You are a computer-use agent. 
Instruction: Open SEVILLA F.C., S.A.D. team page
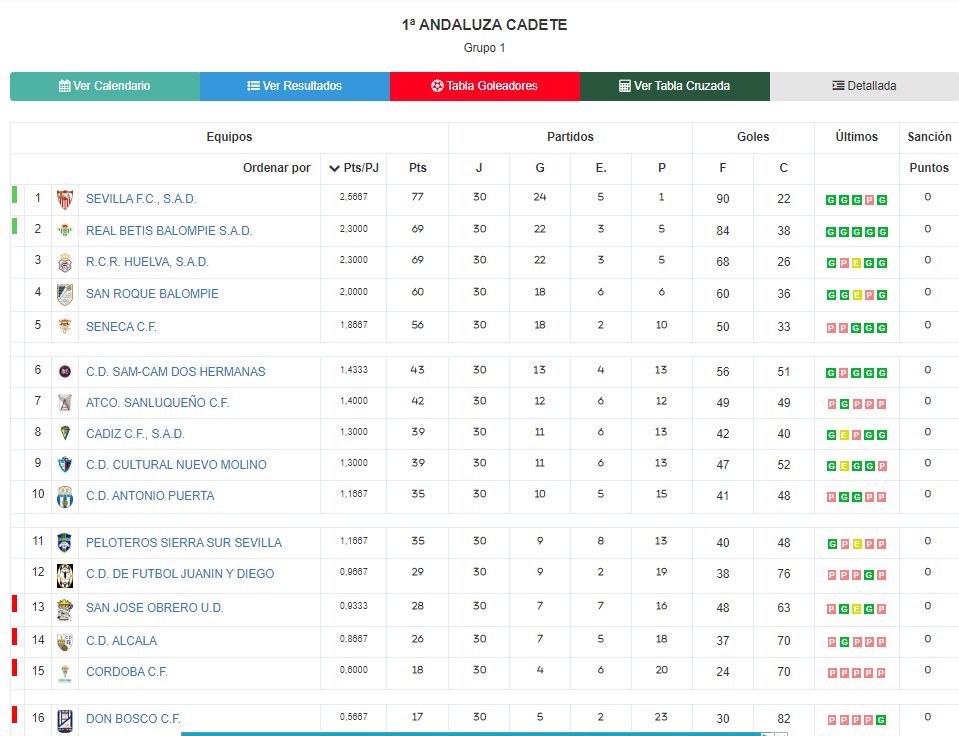(x=141, y=199)
